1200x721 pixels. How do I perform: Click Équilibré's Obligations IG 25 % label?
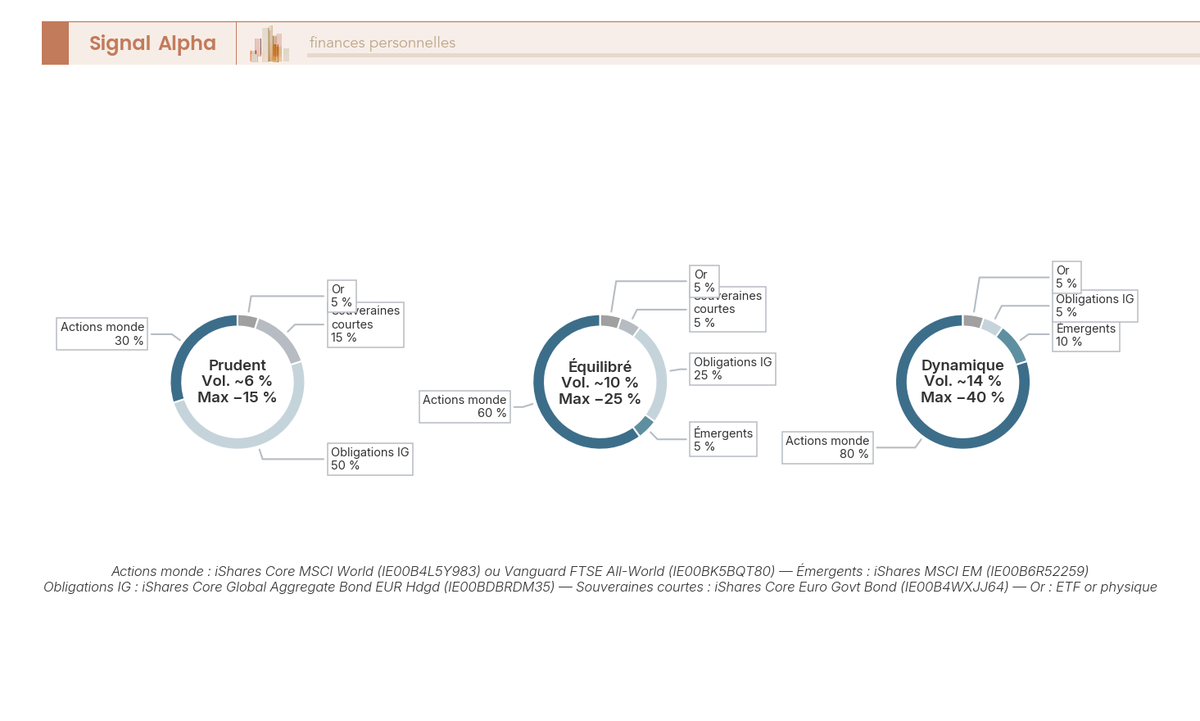[733, 368]
